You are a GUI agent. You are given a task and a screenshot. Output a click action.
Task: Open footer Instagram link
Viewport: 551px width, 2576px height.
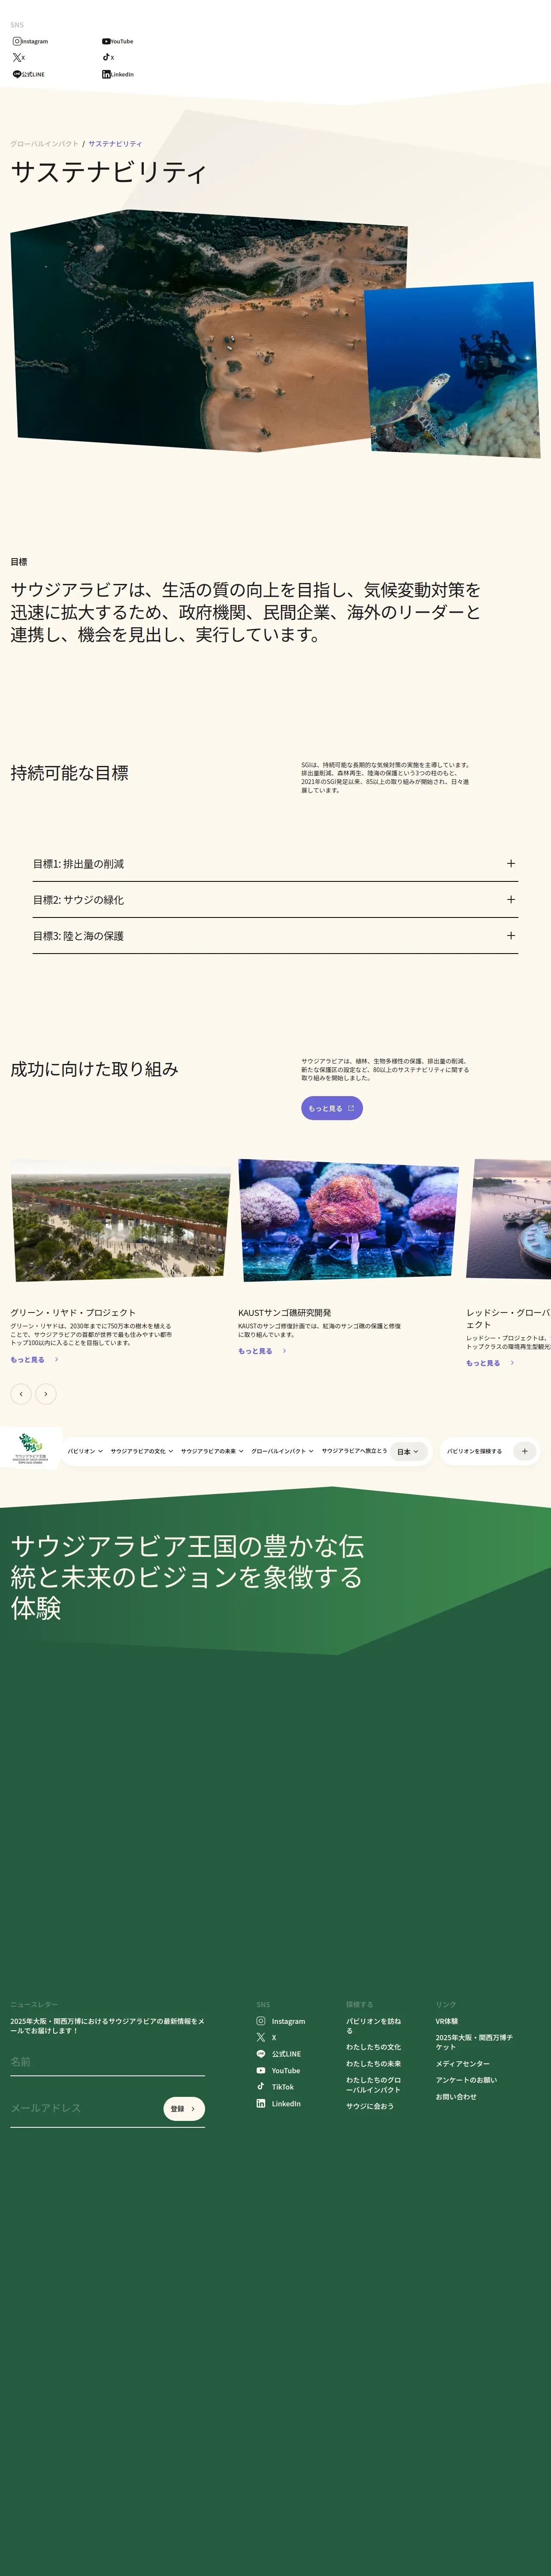click(281, 2021)
